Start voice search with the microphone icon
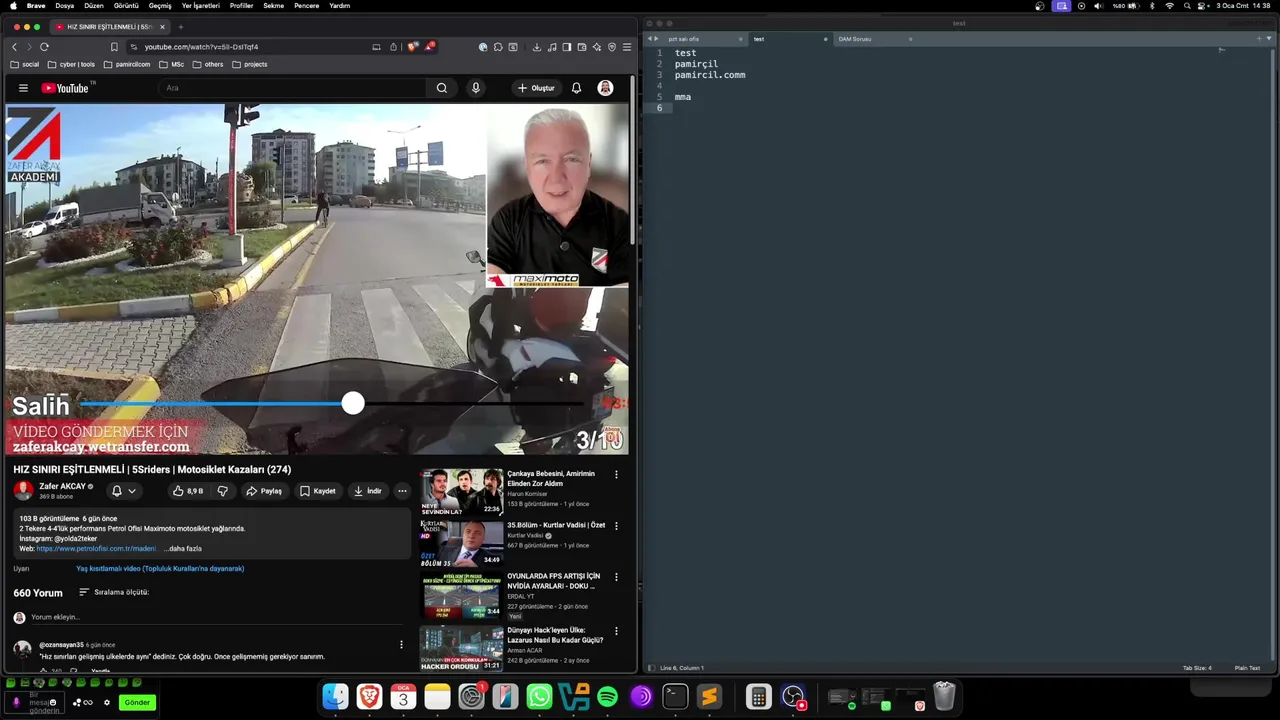1280x720 pixels. [476, 88]
